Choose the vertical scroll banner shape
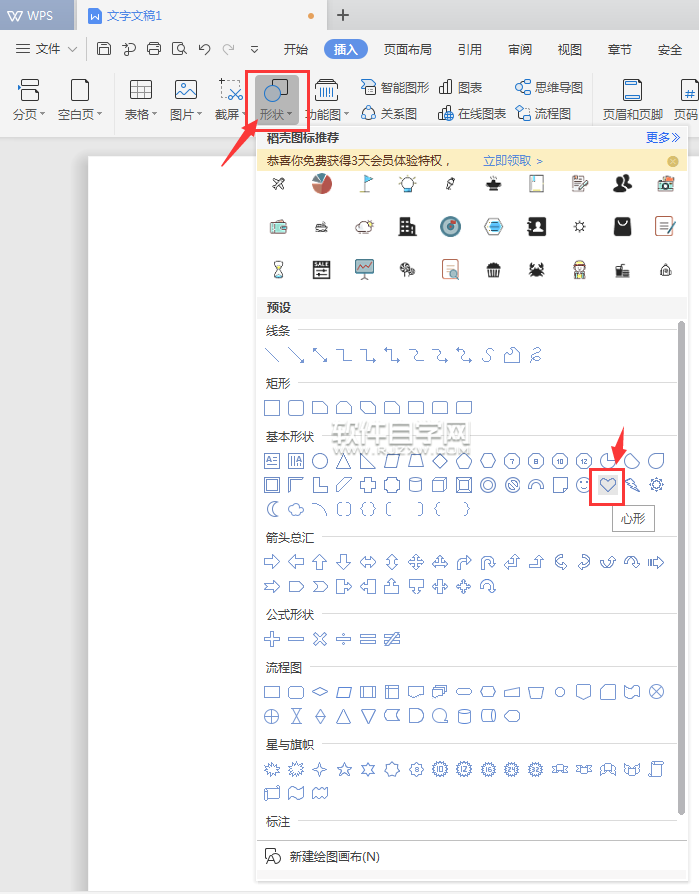Screen dimensions: 699x894 [x=656, y=770]
